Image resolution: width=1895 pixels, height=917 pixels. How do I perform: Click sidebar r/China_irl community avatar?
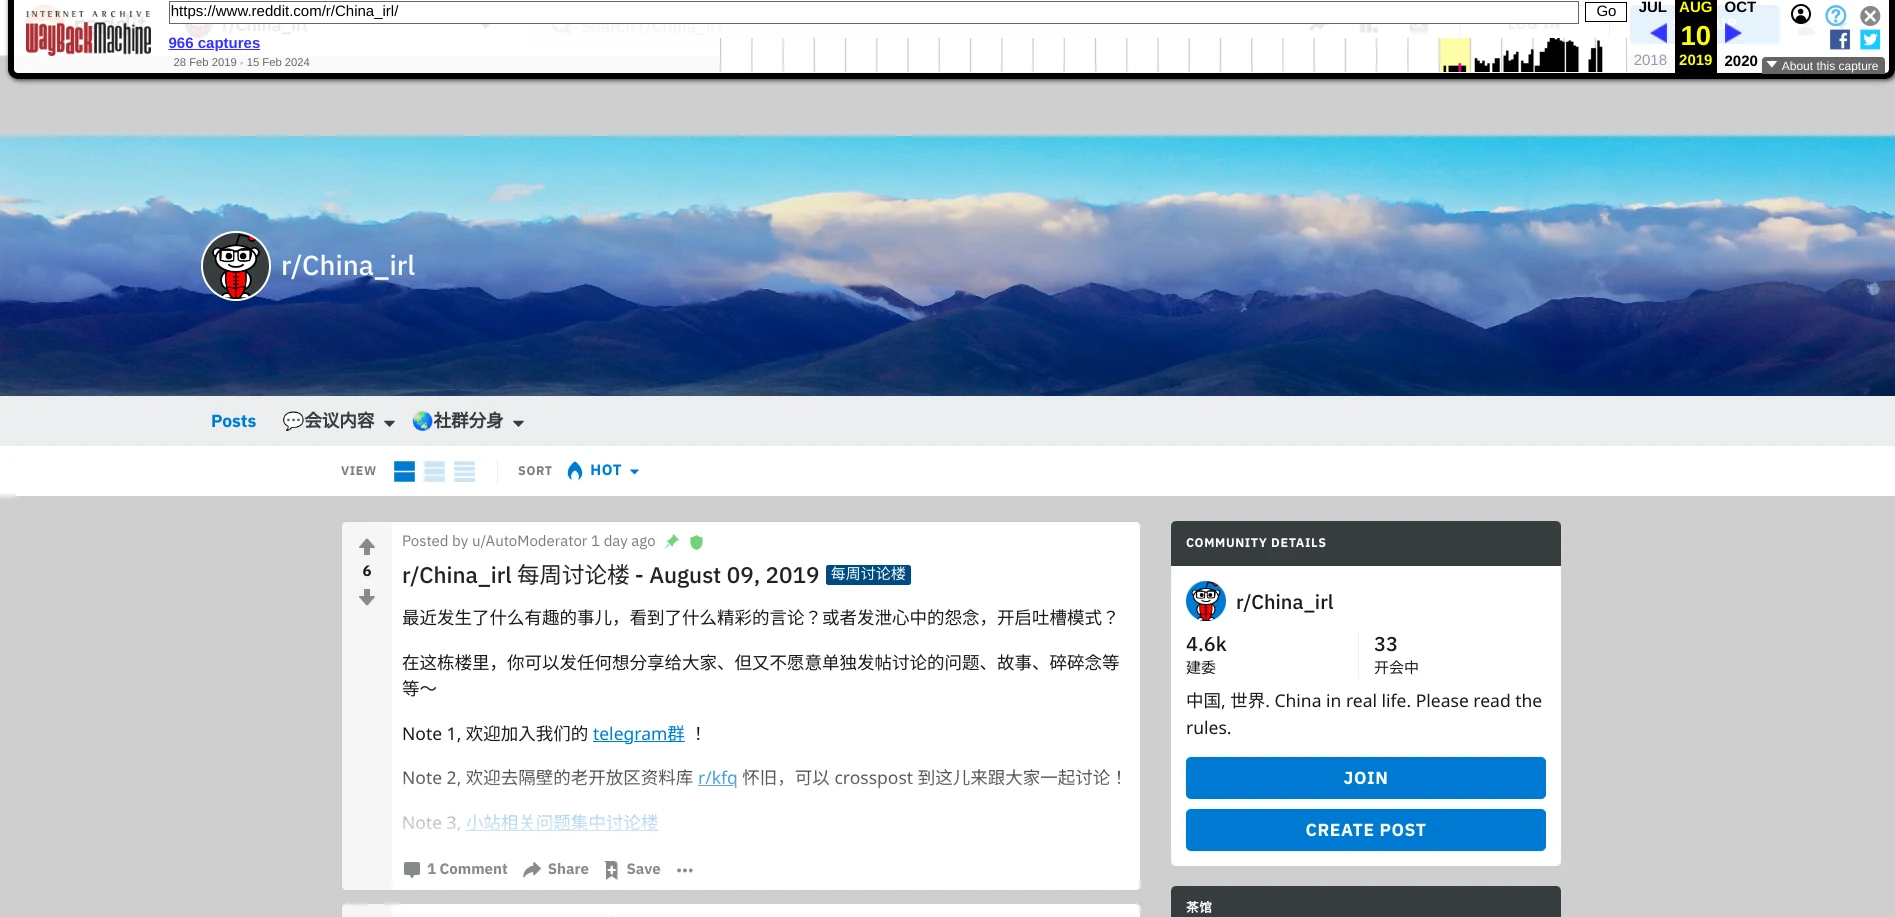1206,601
